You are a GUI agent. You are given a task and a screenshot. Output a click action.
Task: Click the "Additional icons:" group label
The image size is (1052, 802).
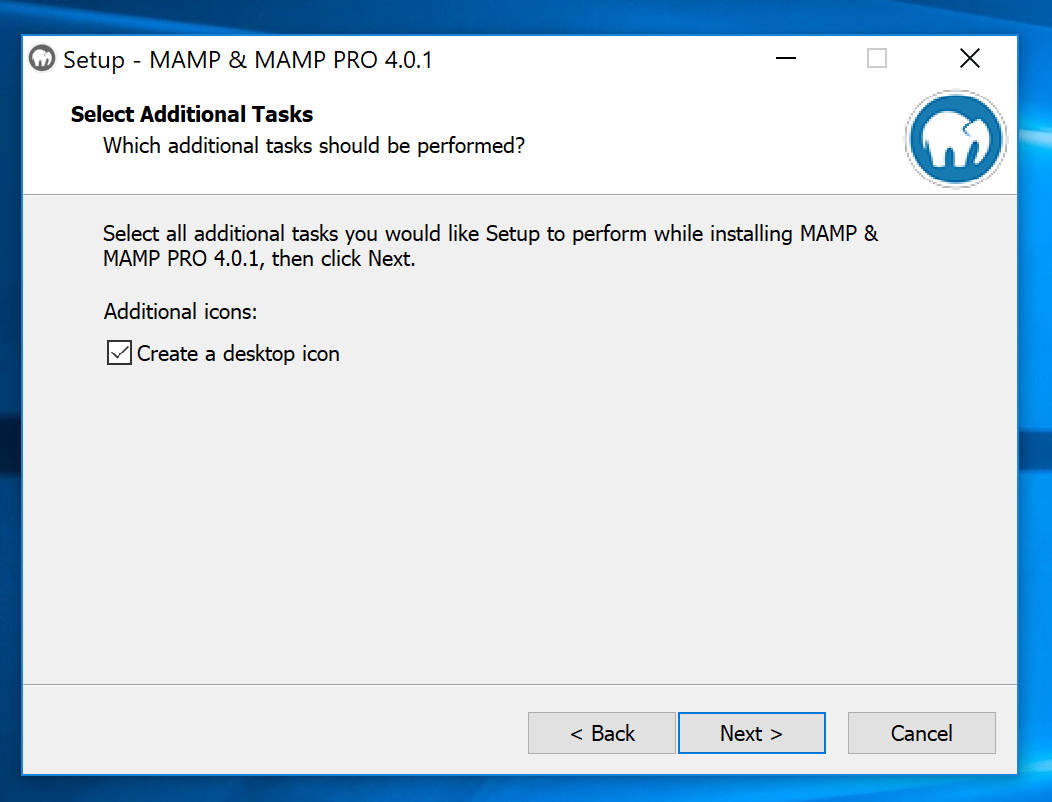click(x=180, y=312)
